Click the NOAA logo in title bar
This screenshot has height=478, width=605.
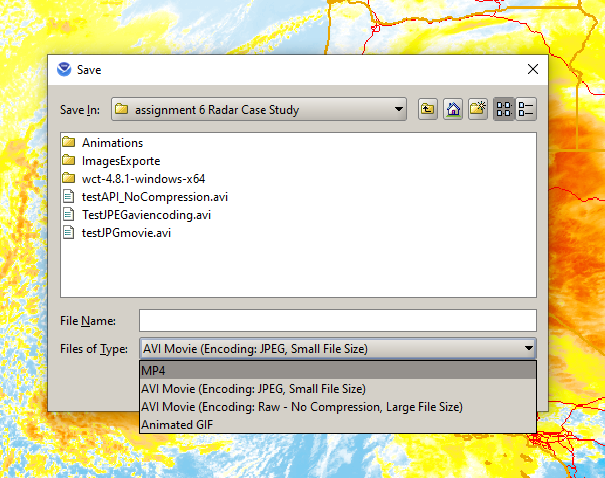(65, 70)
